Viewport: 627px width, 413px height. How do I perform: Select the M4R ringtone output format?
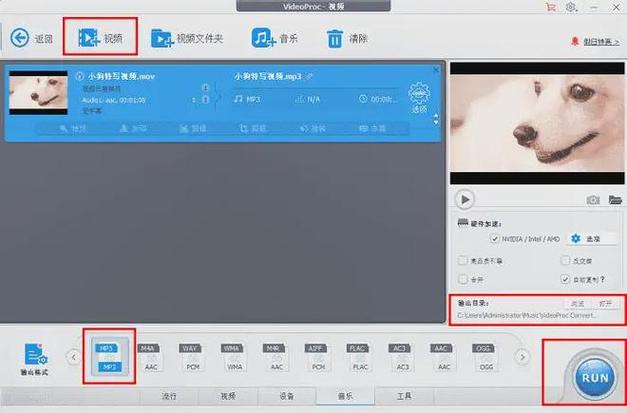[276, 357]
